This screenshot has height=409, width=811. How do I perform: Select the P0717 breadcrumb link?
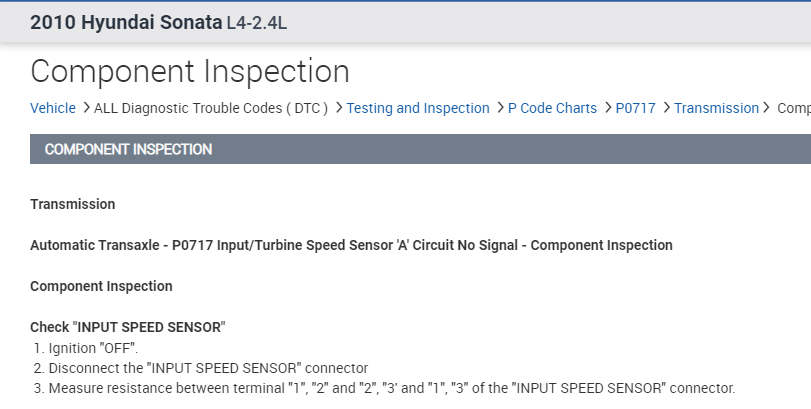(635, 108)
